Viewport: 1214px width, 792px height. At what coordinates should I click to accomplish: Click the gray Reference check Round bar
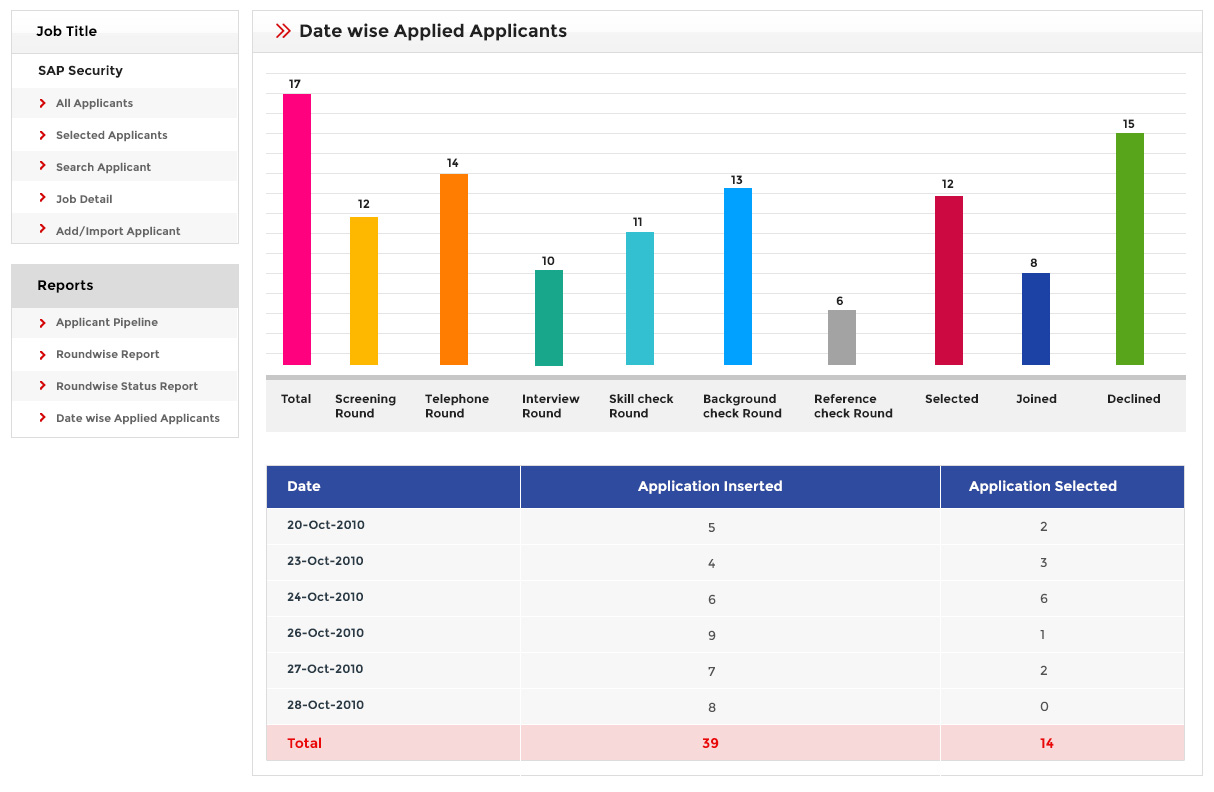pyautogui.click(x=842, y=338)
